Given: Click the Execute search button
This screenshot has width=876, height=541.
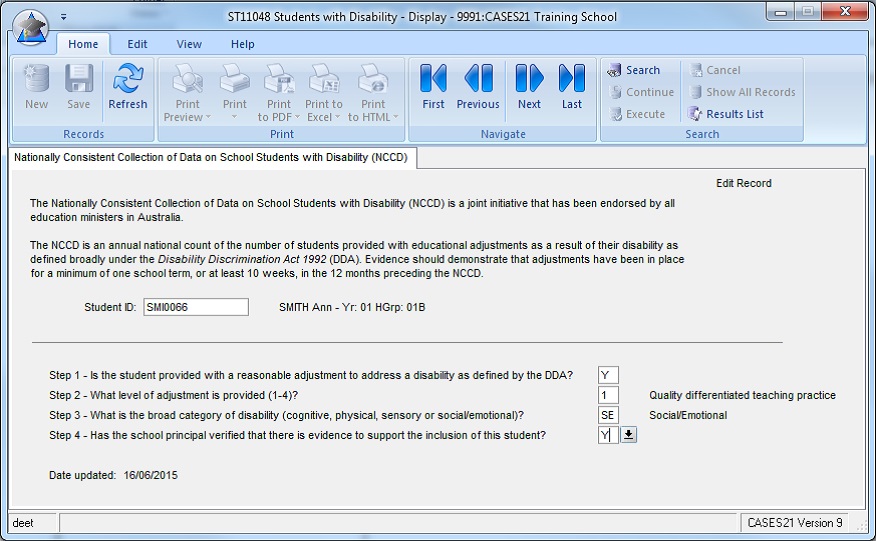Looking at the screenshot, I should click(x=636, y=114).
